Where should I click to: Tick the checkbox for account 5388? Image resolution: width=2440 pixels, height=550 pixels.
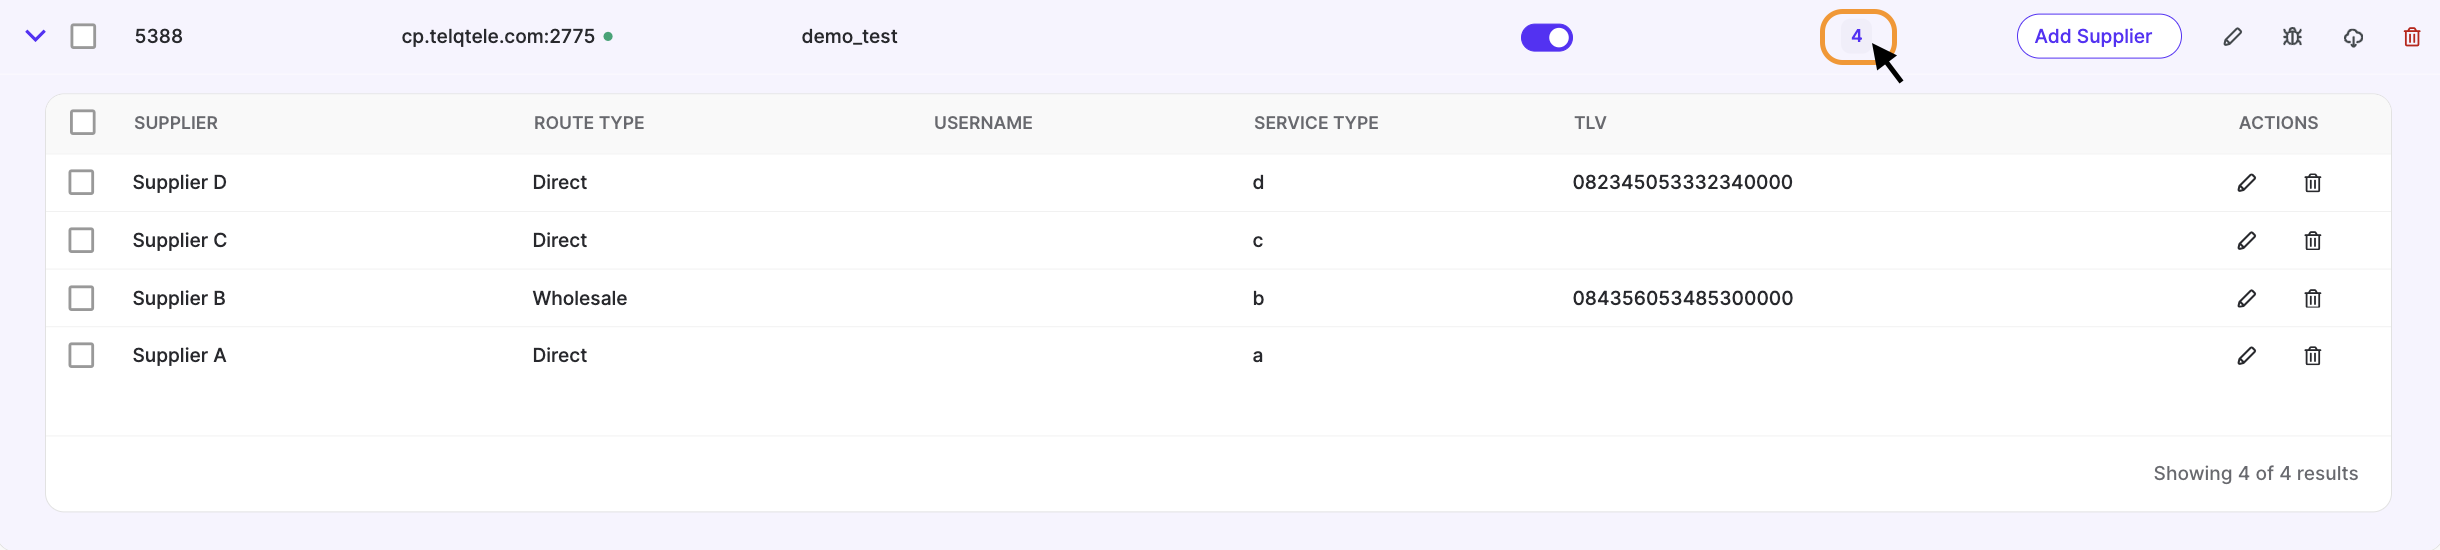pos(83,36)
